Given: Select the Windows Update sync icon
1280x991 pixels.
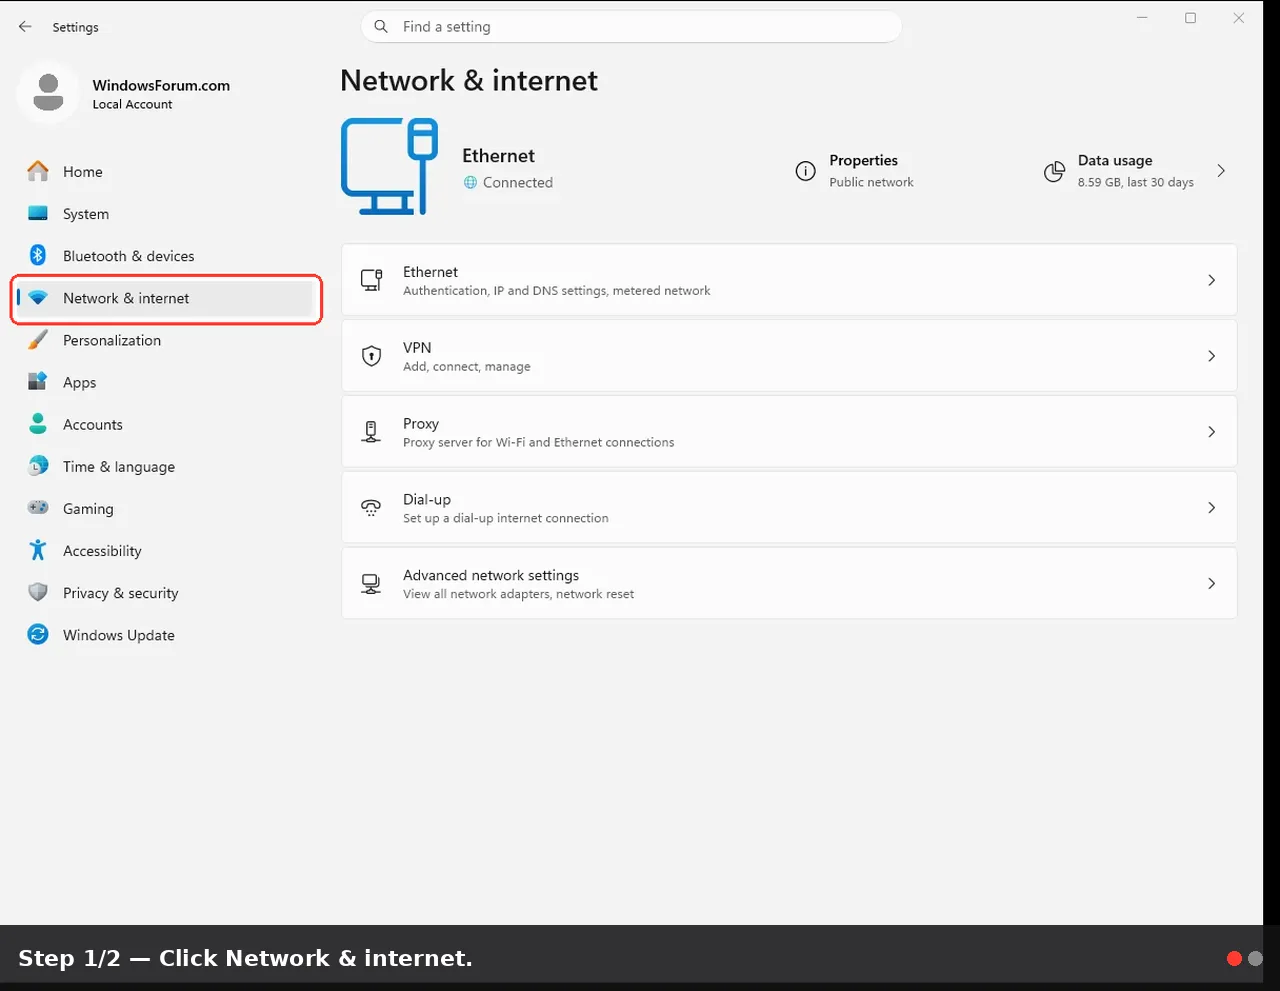Looking at the screenshot, I should point(38,634).
